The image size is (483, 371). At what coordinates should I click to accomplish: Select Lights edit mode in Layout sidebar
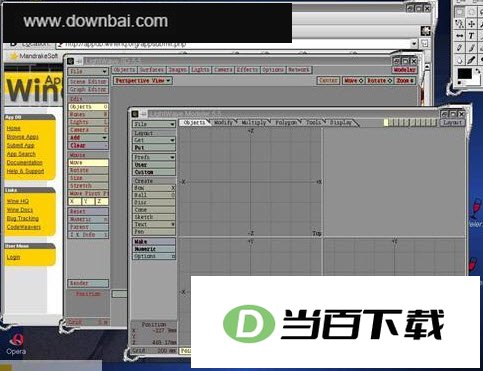[88, 122]
